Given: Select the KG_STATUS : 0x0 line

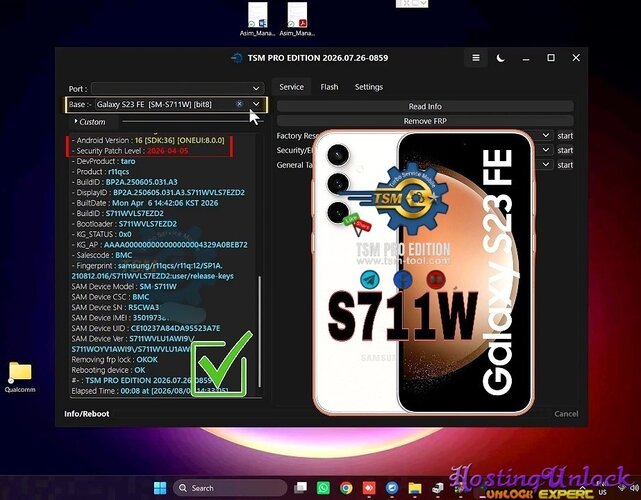Looking at the screenshot, I should [101, 234].
